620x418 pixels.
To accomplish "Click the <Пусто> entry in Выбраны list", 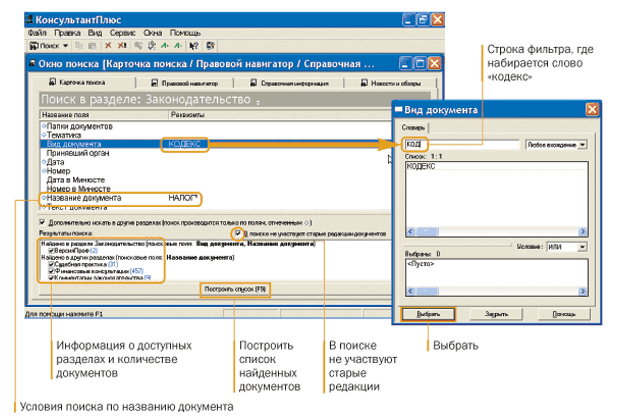I will pos(420,264).
